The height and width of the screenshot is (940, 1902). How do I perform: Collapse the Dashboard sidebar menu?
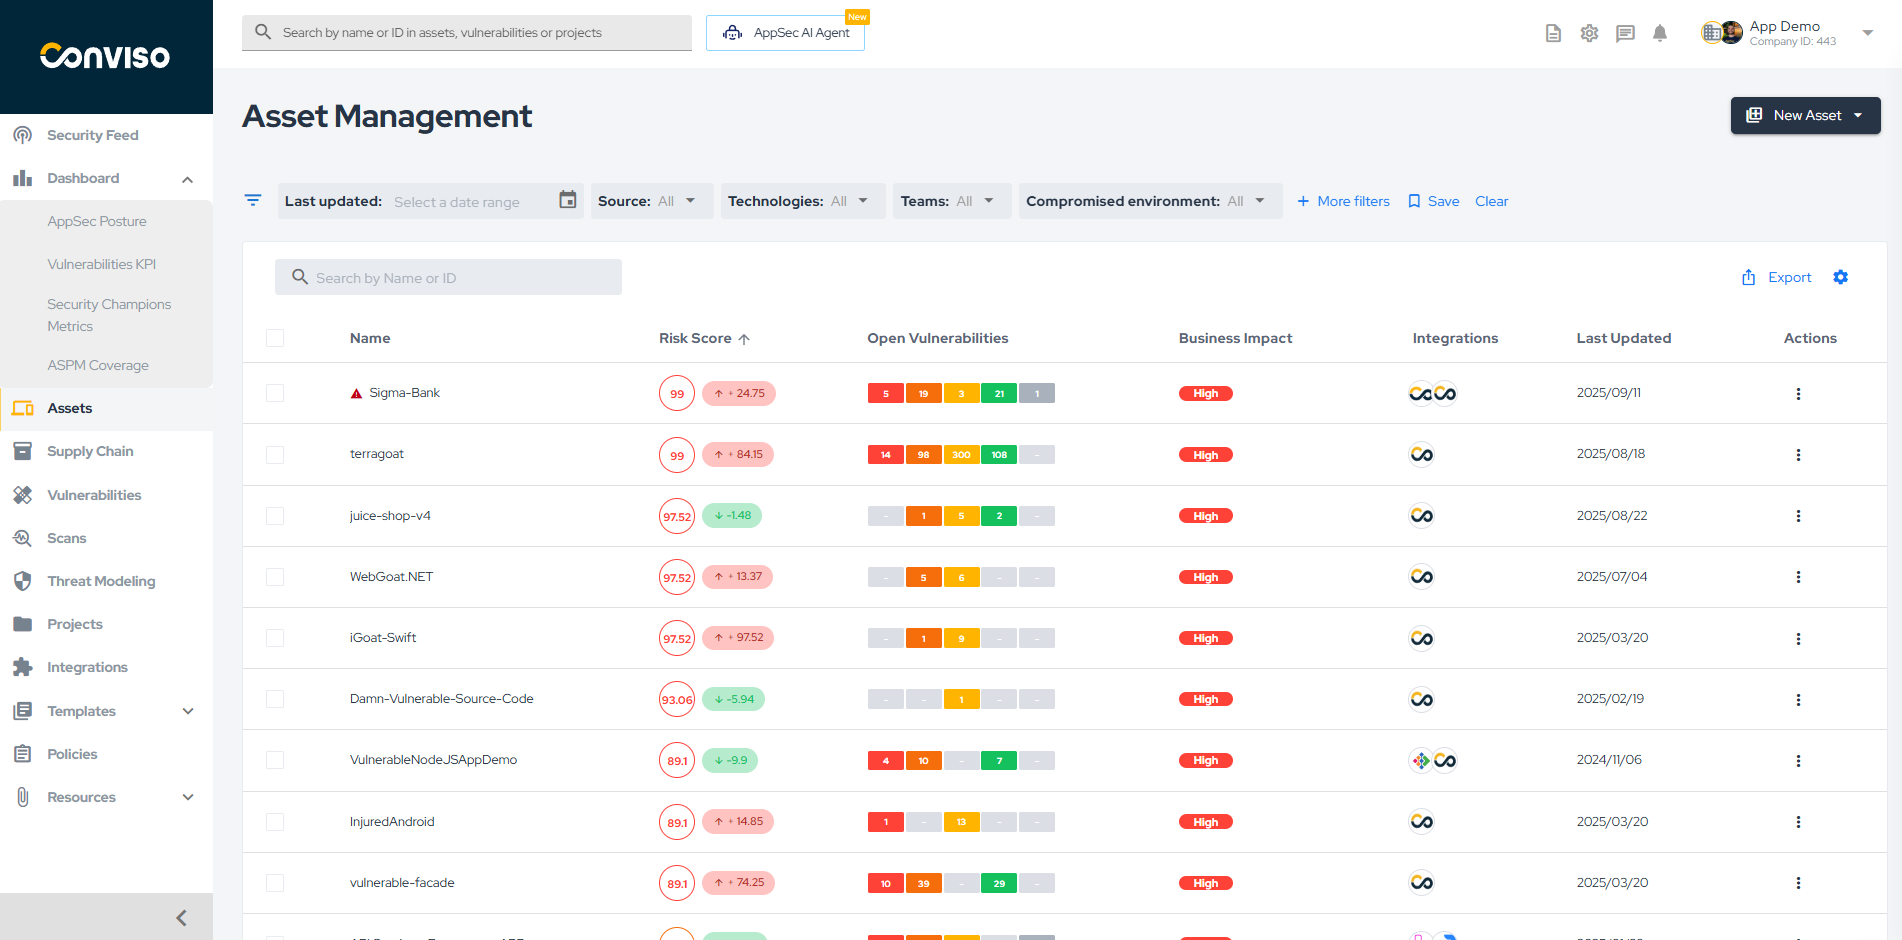[187, 179]
